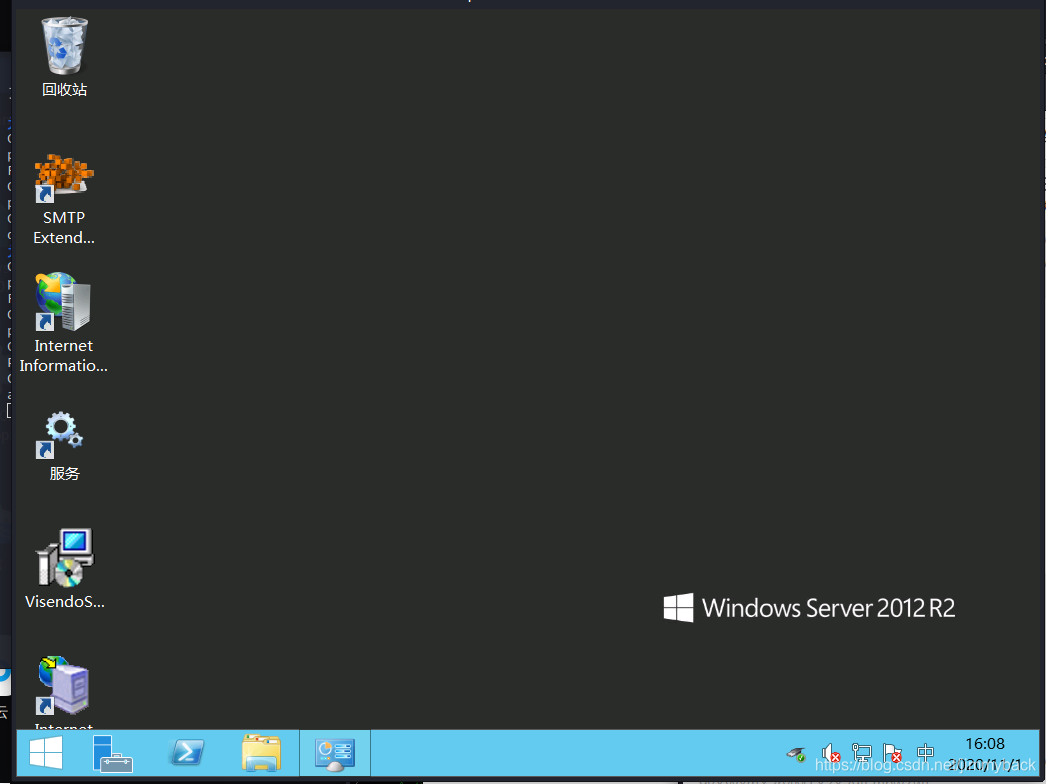1046x784 pixels.
Task: Toggle the Chinese input method indicator 中
Action: [925, 753]
